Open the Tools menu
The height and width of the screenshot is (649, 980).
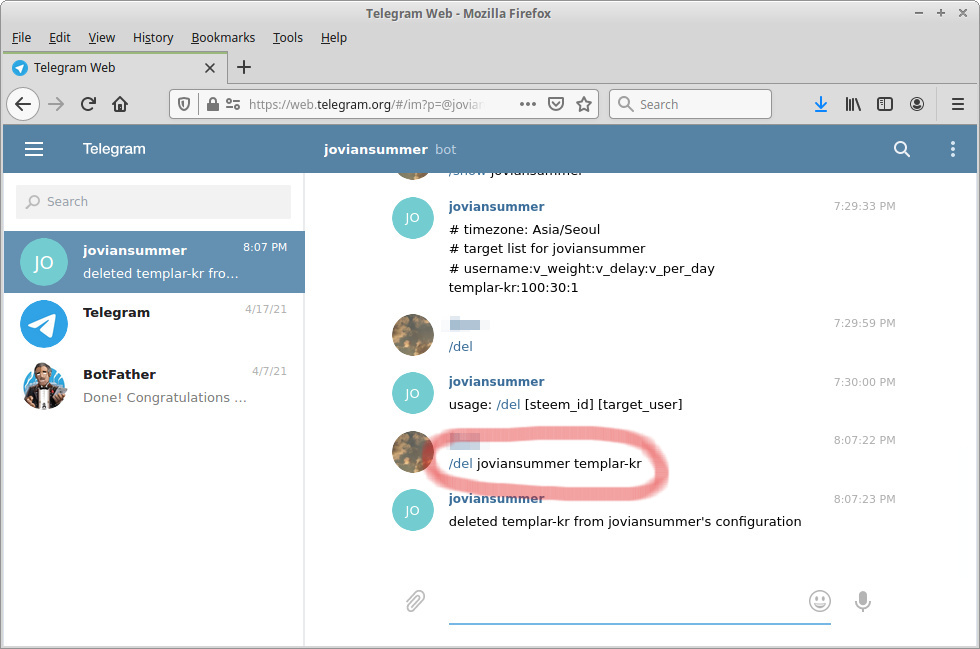pyautogui.click(x=288, y=38)
